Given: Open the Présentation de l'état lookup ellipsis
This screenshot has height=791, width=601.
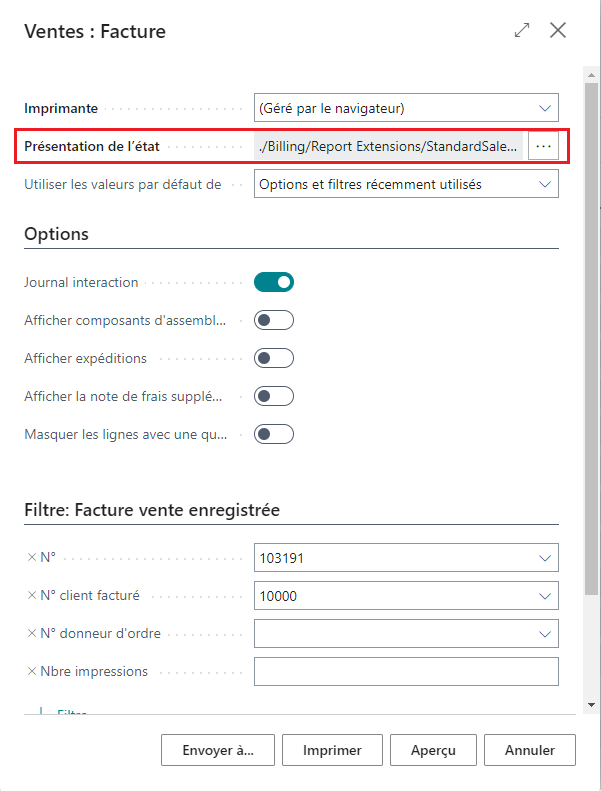Looking at the screenshot, I should 544,146.
